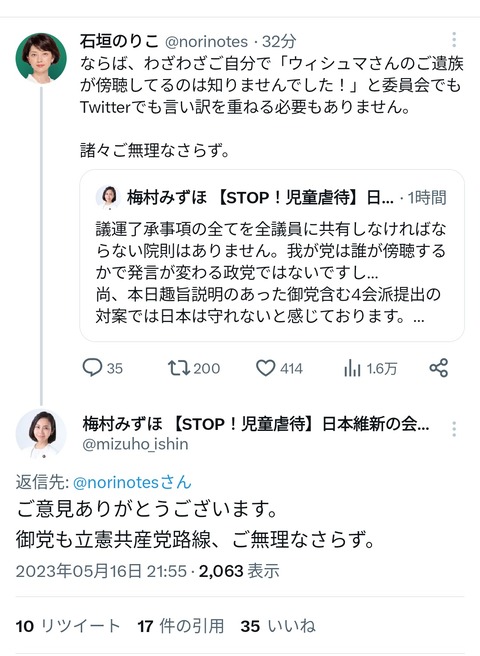480x656 pixels.
Task: Click the 32分 timestamp on the top tweet
Action: coord(279,41)
